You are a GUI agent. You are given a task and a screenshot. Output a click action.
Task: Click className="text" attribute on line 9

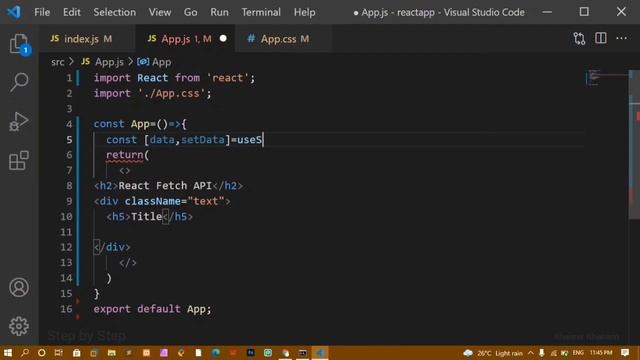tap(174, 201)
